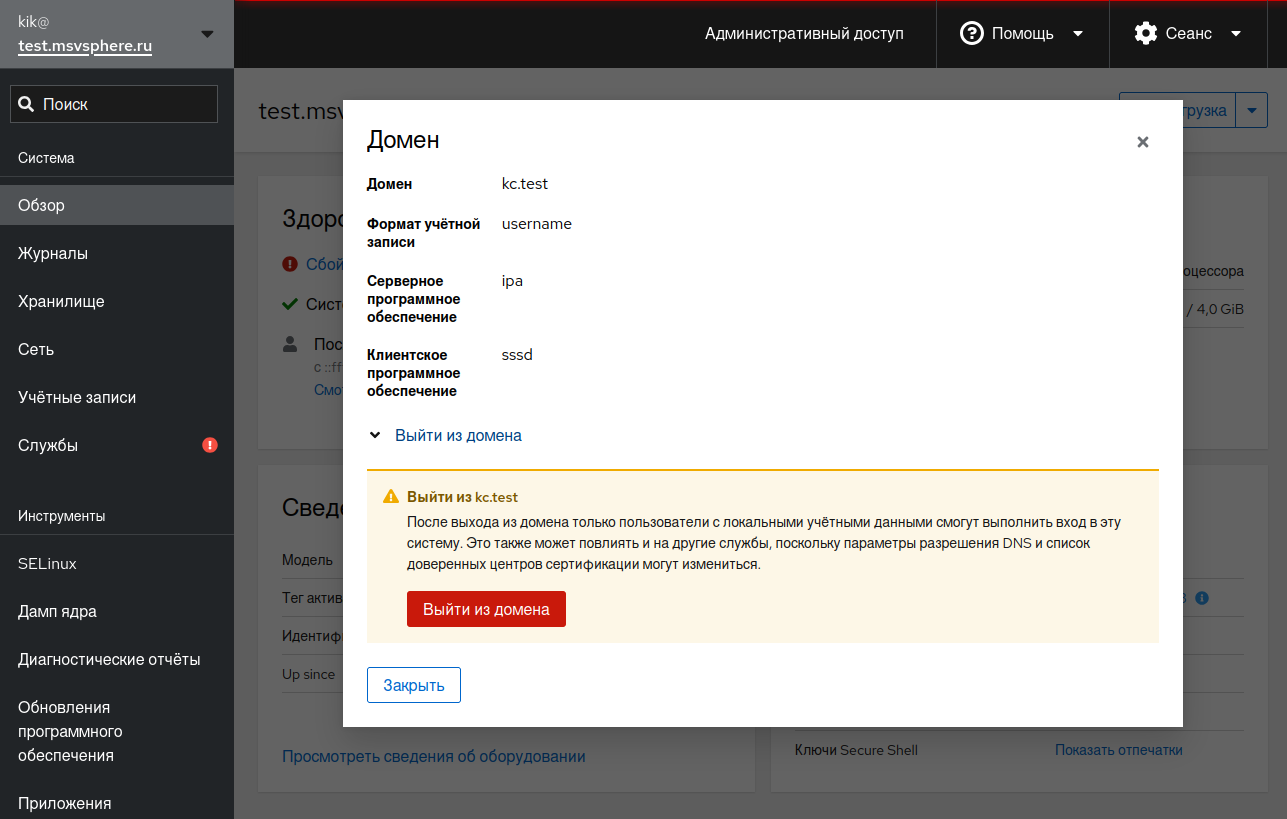Click Просмотреть сведения об оборудовании link
Viewport: 1287px width, 819px height.
tap(433, 756)
